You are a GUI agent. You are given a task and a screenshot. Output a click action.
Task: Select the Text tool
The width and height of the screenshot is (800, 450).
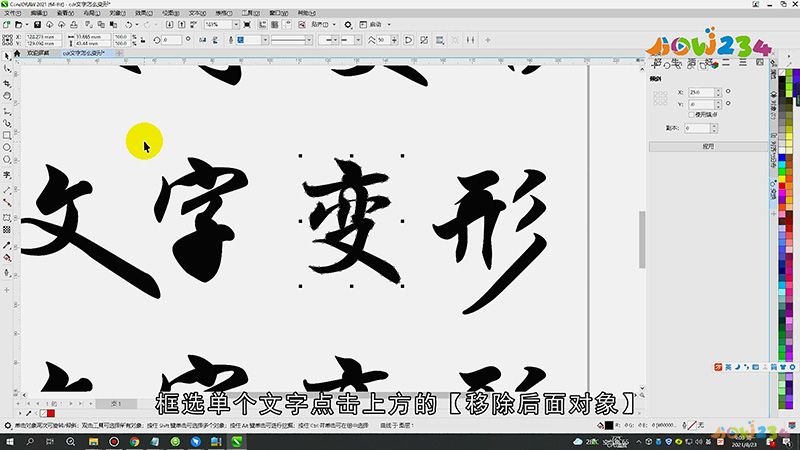pyautogui.click(x=7, y=175)
